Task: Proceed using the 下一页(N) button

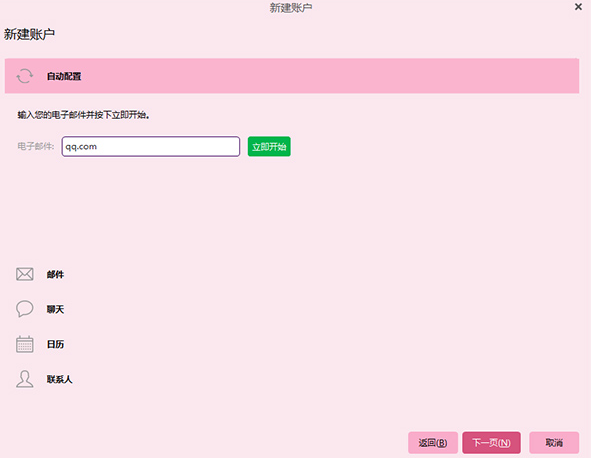Action: click(491, 443)
